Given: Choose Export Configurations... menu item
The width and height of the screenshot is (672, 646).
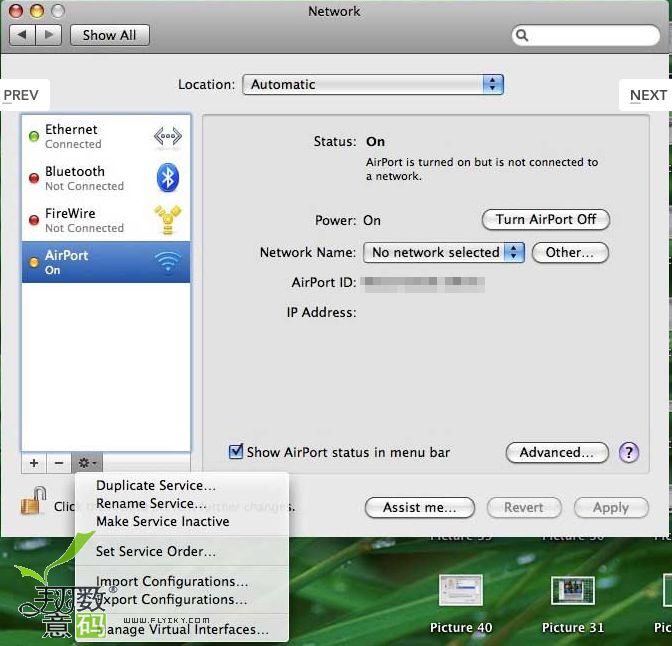Looking at the screenshot, I should (182, 599).
